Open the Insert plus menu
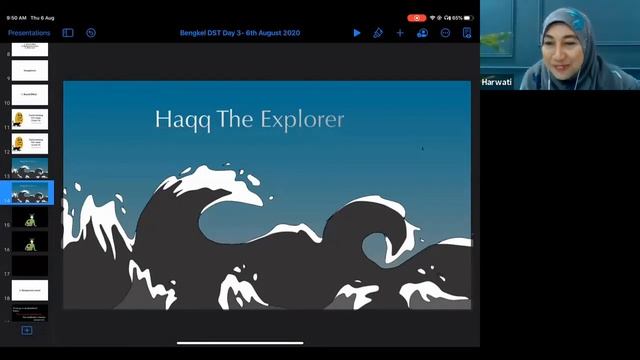This screenshot has width=640, height=360. (400, 33)
